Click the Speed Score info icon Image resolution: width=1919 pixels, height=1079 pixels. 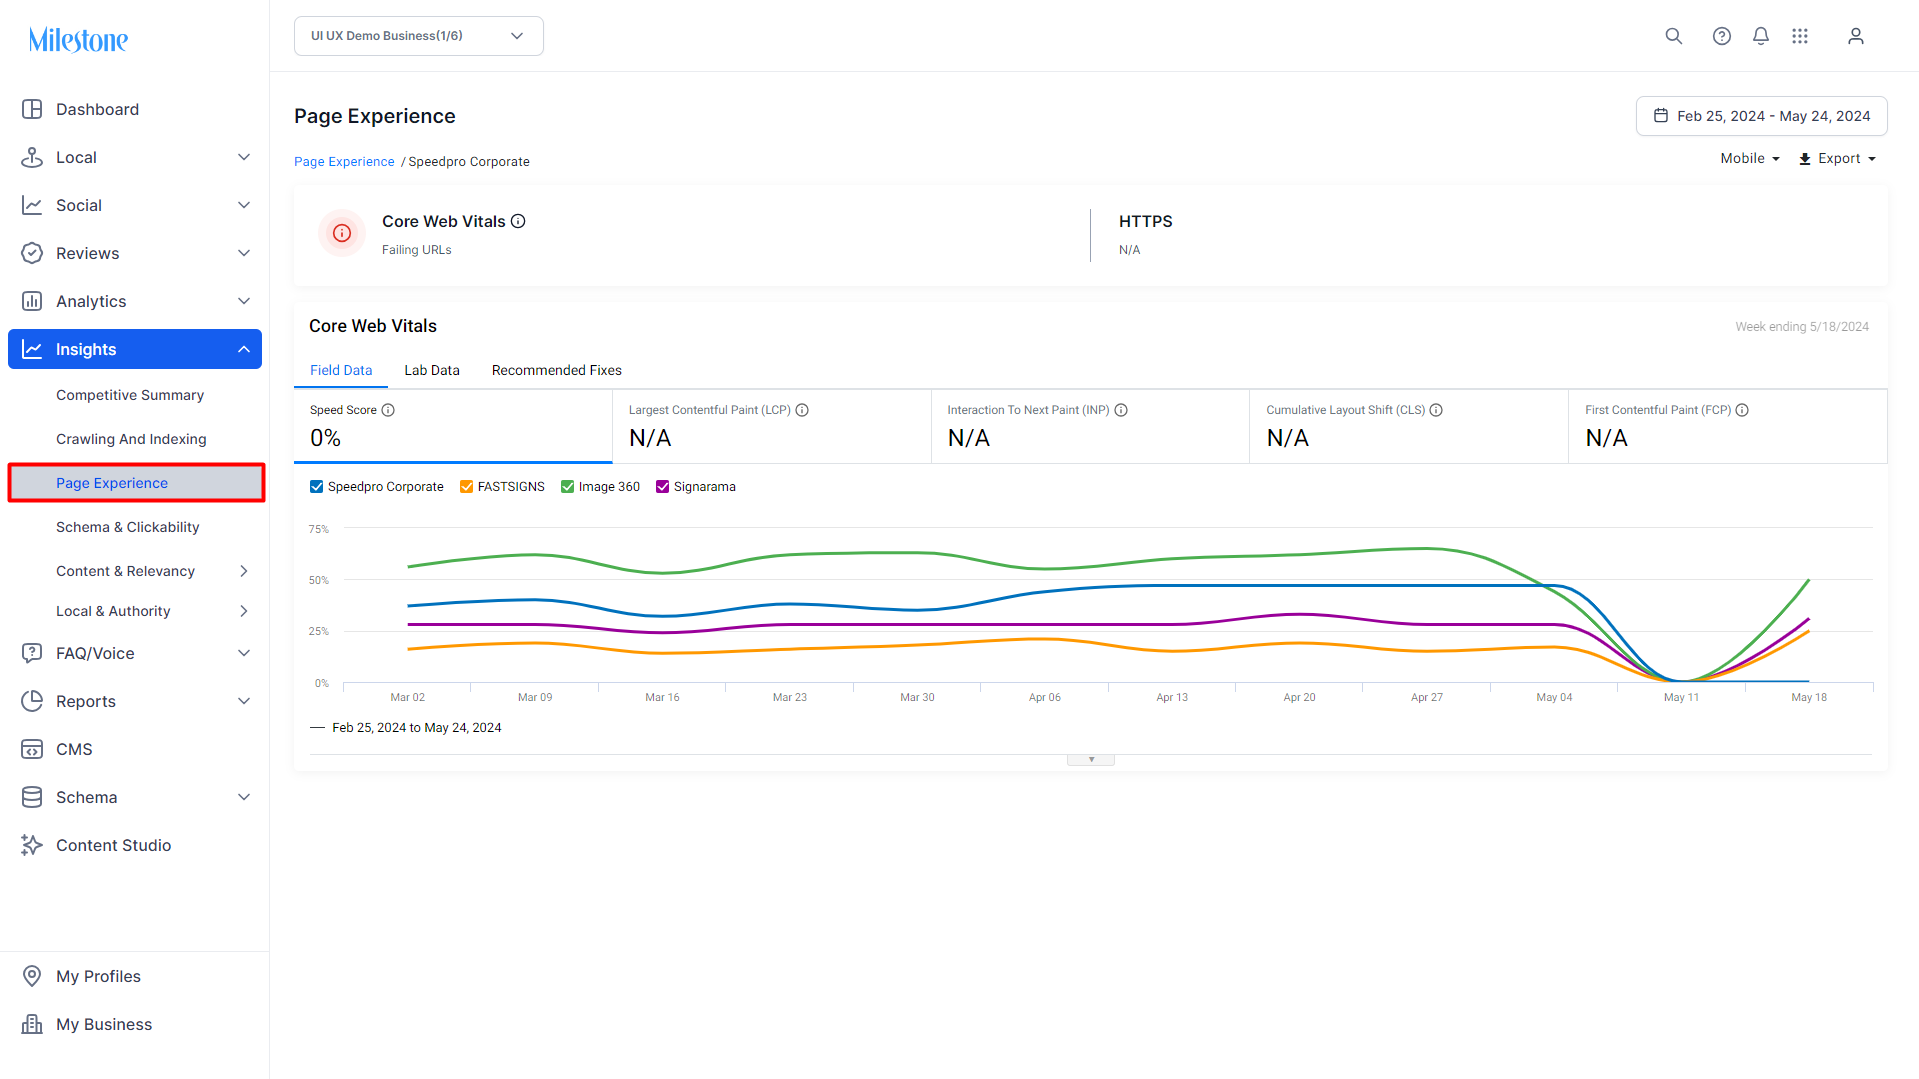pyautogui.click(x=388, y=410)
